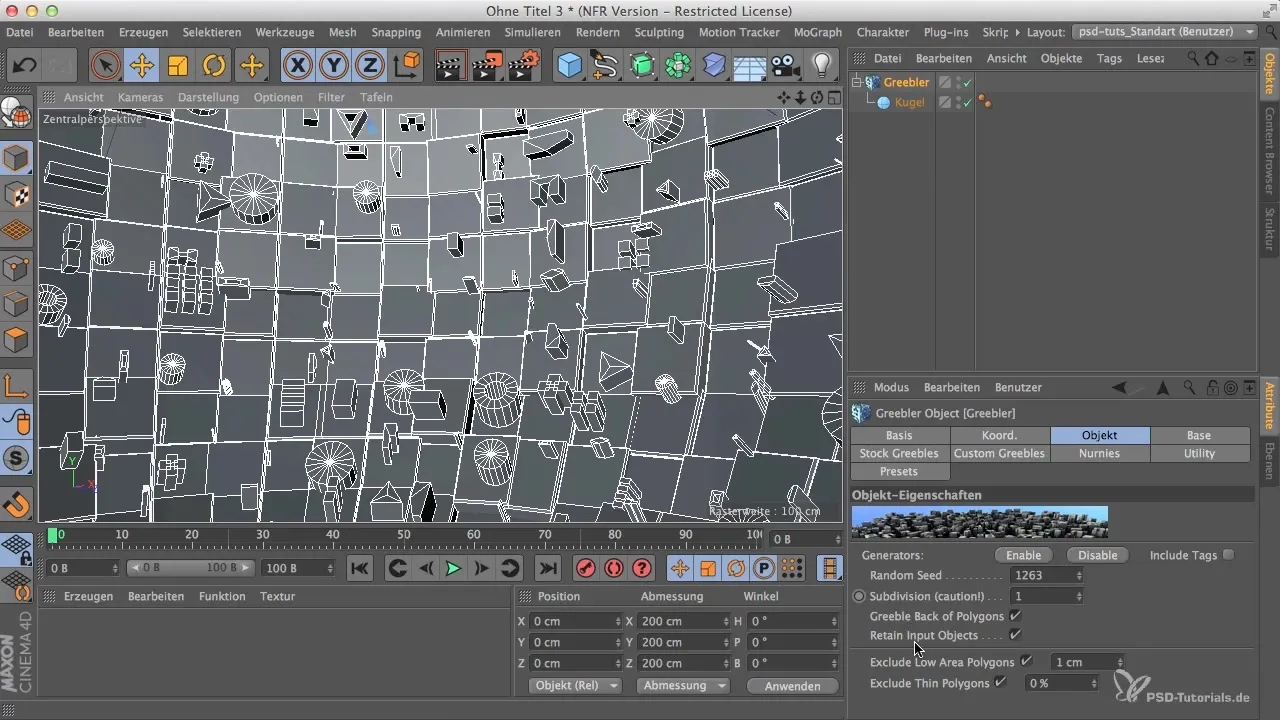Open Content Browser side tab

1270,149
